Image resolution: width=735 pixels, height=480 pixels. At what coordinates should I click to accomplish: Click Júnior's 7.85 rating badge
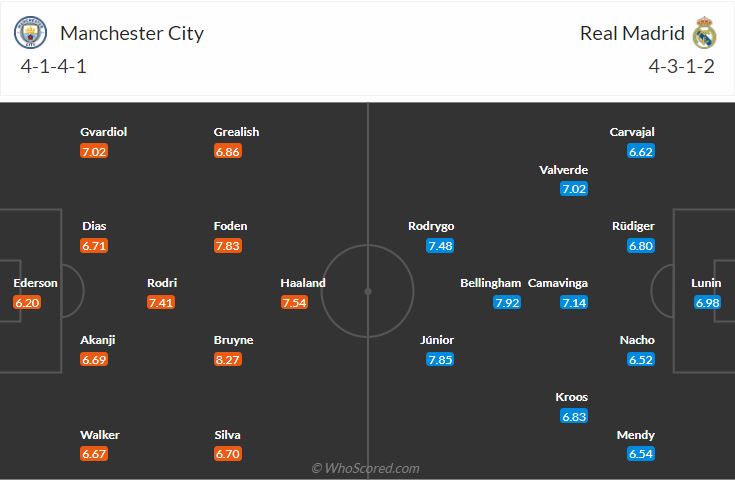[440, 359]
